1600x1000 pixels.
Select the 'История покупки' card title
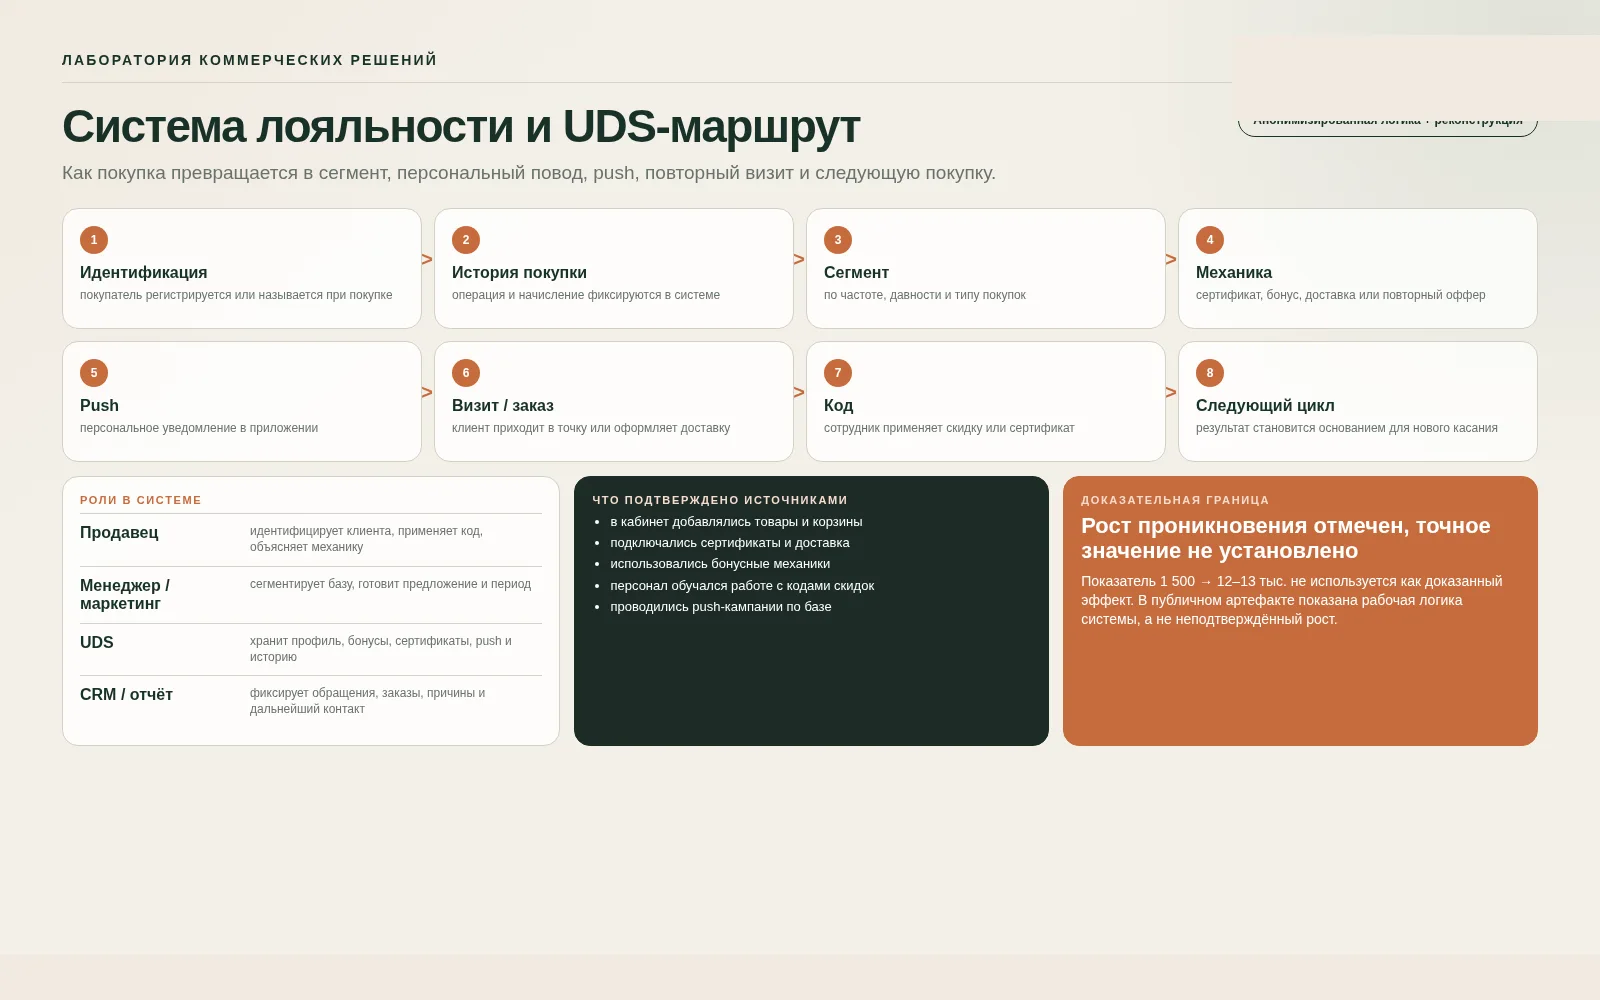click(x=519, y=273)
